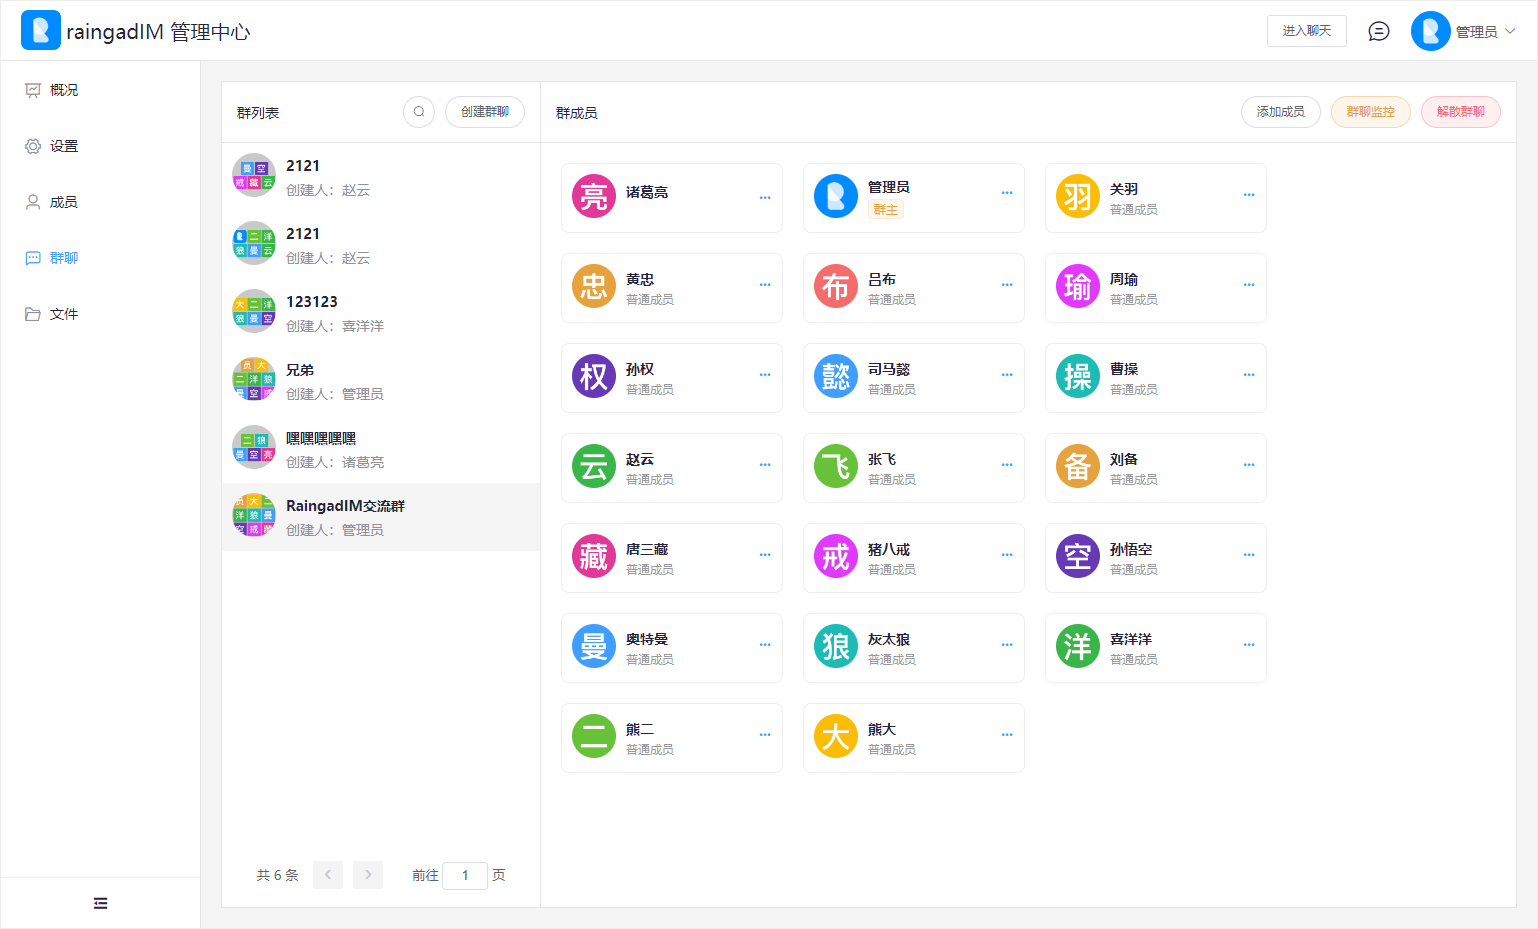The image size is (1538, 929).
Task: Select the 文件 files section
Action: (62, 313)
